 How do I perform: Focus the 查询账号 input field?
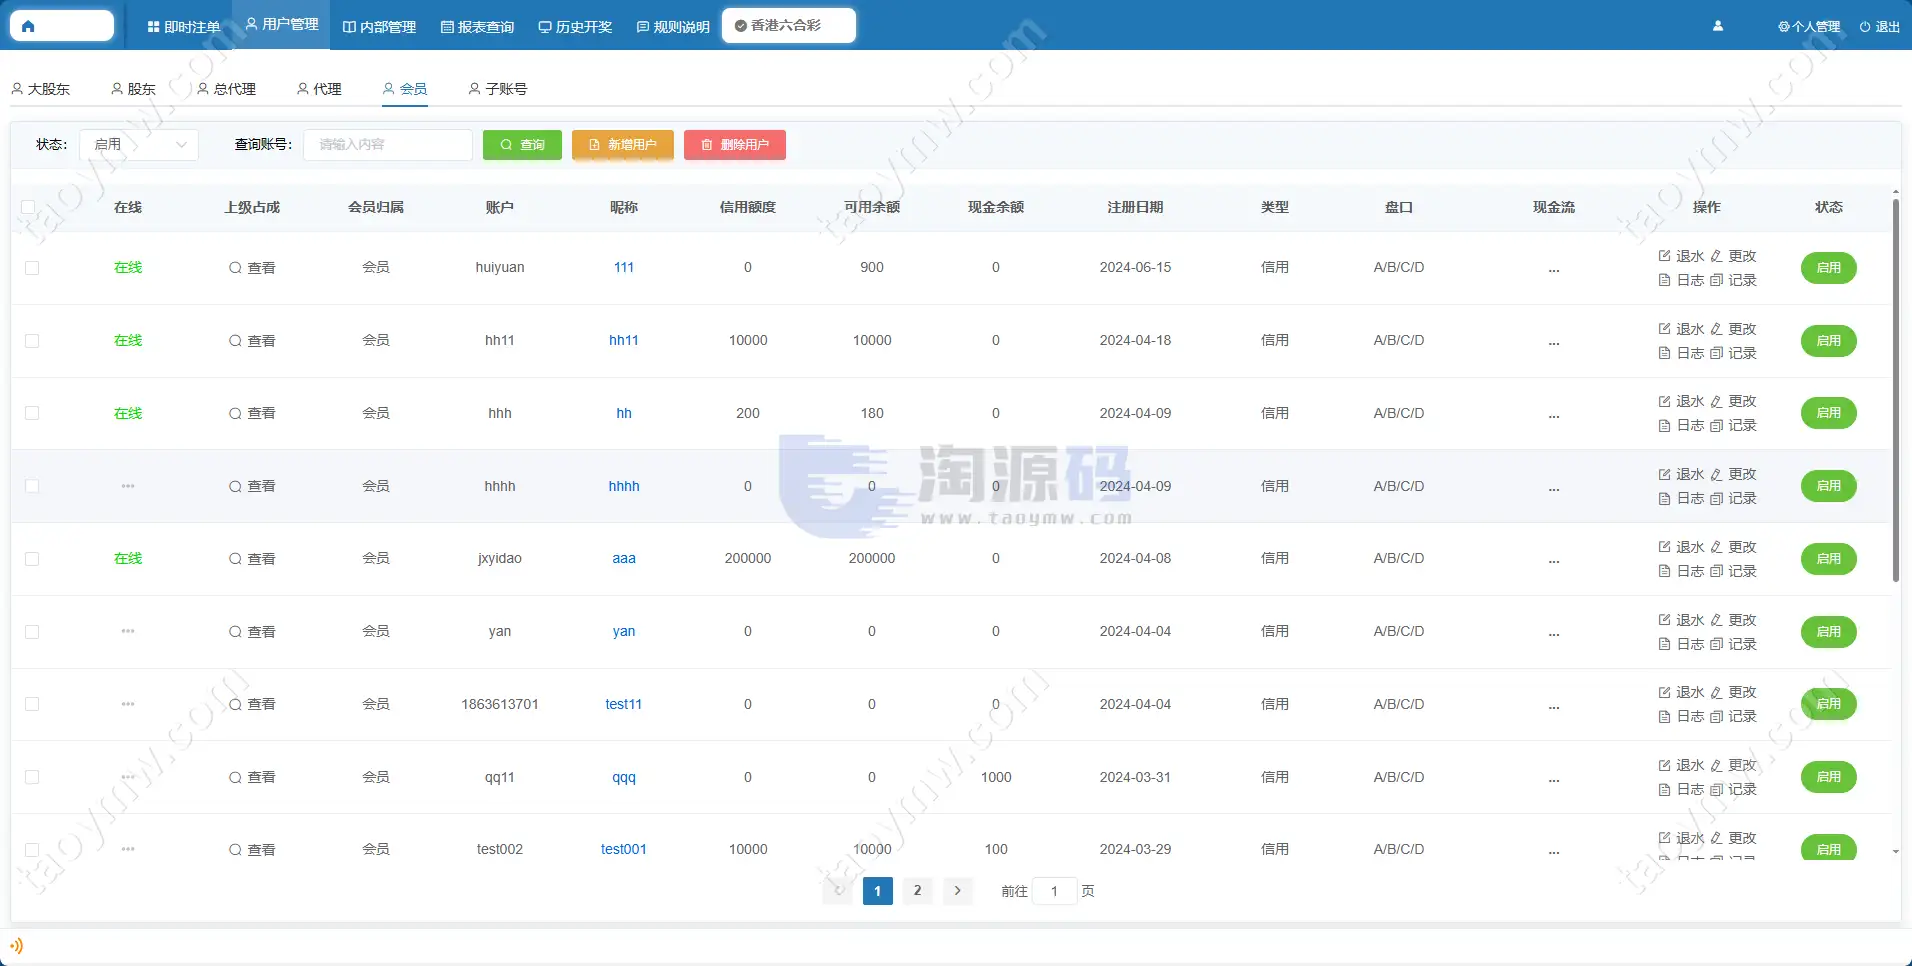pos(388,145)
